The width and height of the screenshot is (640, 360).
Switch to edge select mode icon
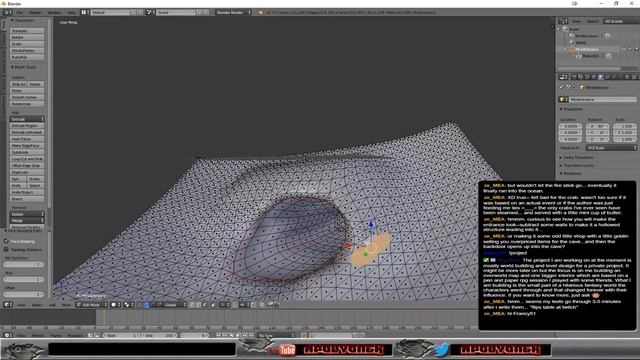tap(198, 304)
